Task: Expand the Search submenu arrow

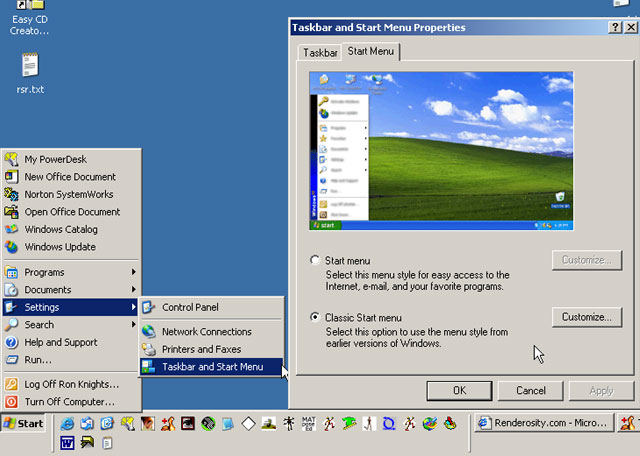Action: coord(133,325)
